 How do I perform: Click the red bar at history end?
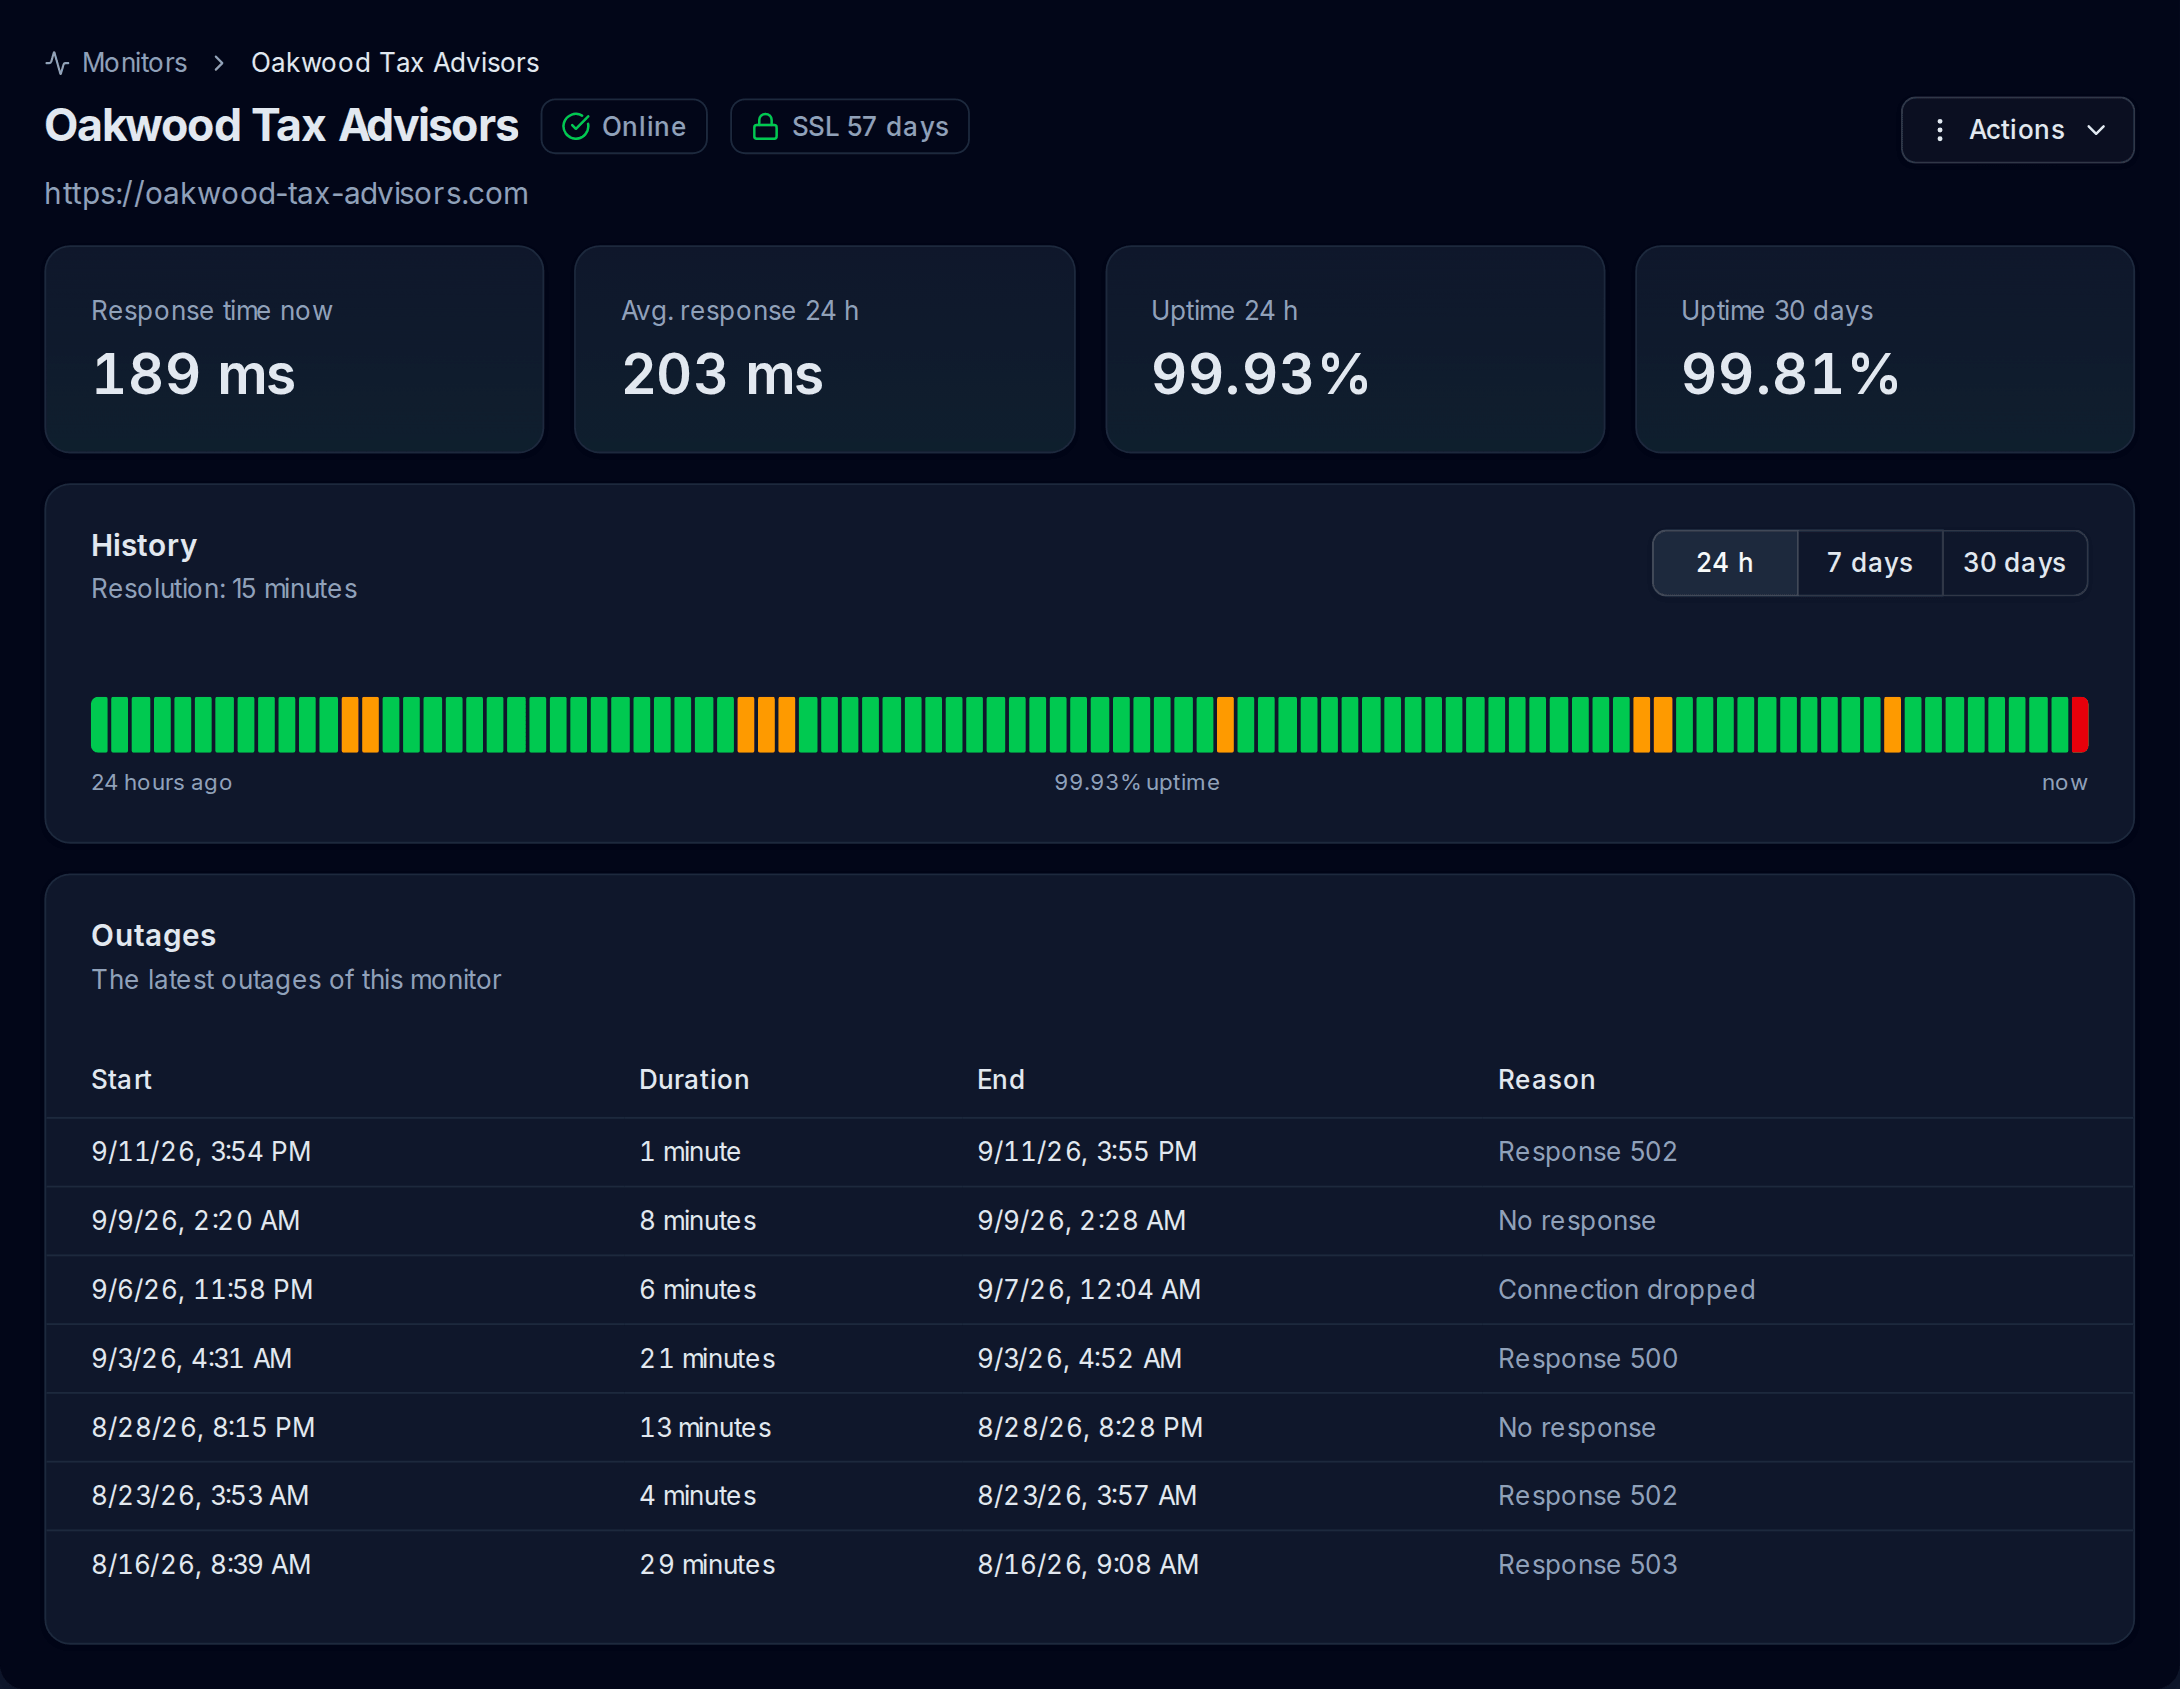click(x=2080, y=725)
